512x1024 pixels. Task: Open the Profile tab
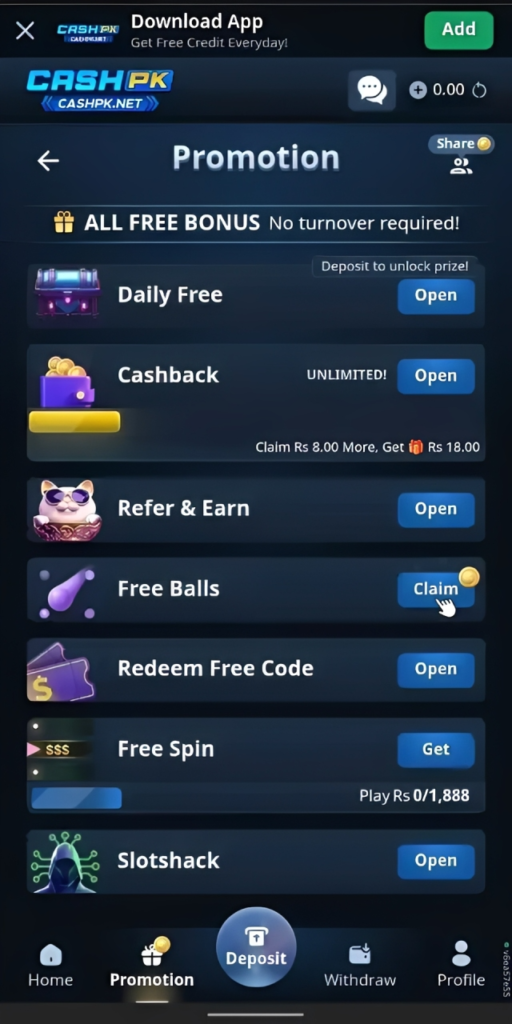coord(461,965)
